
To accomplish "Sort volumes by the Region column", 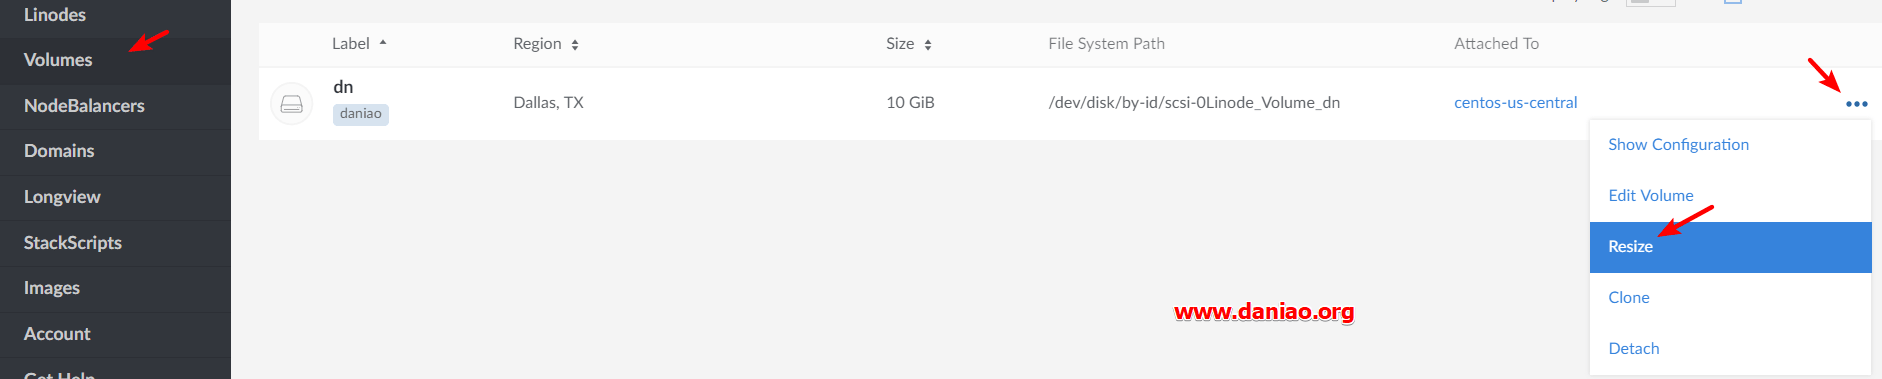I will (546, 44).
